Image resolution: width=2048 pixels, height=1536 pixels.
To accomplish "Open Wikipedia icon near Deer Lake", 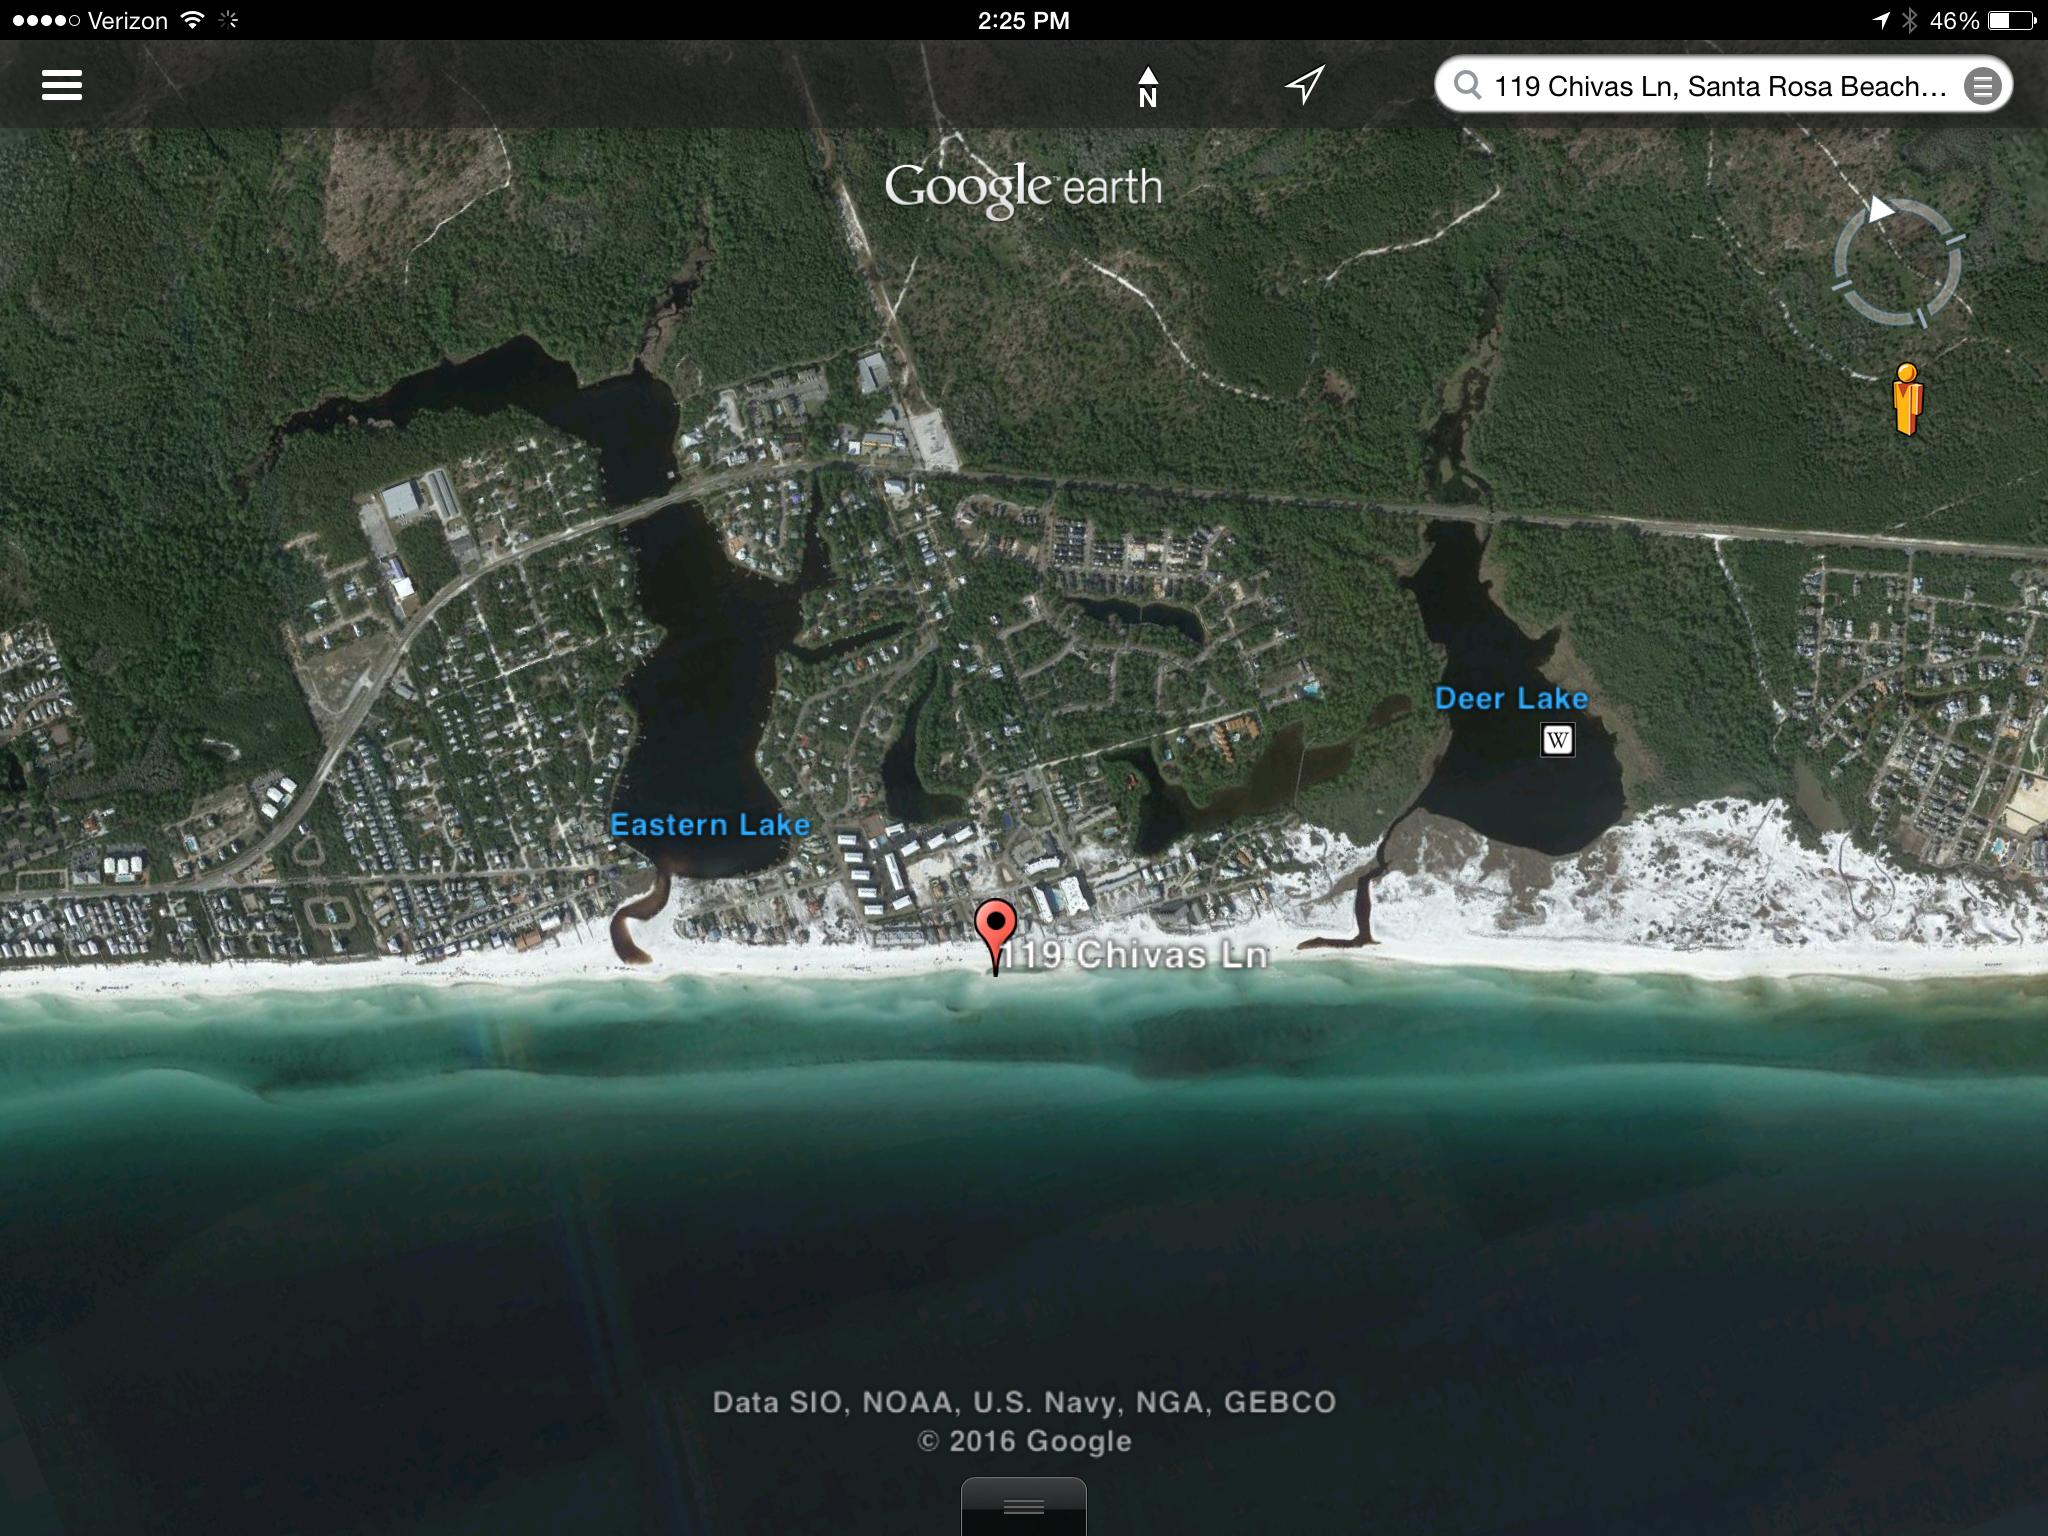I will click(1557, 740).
